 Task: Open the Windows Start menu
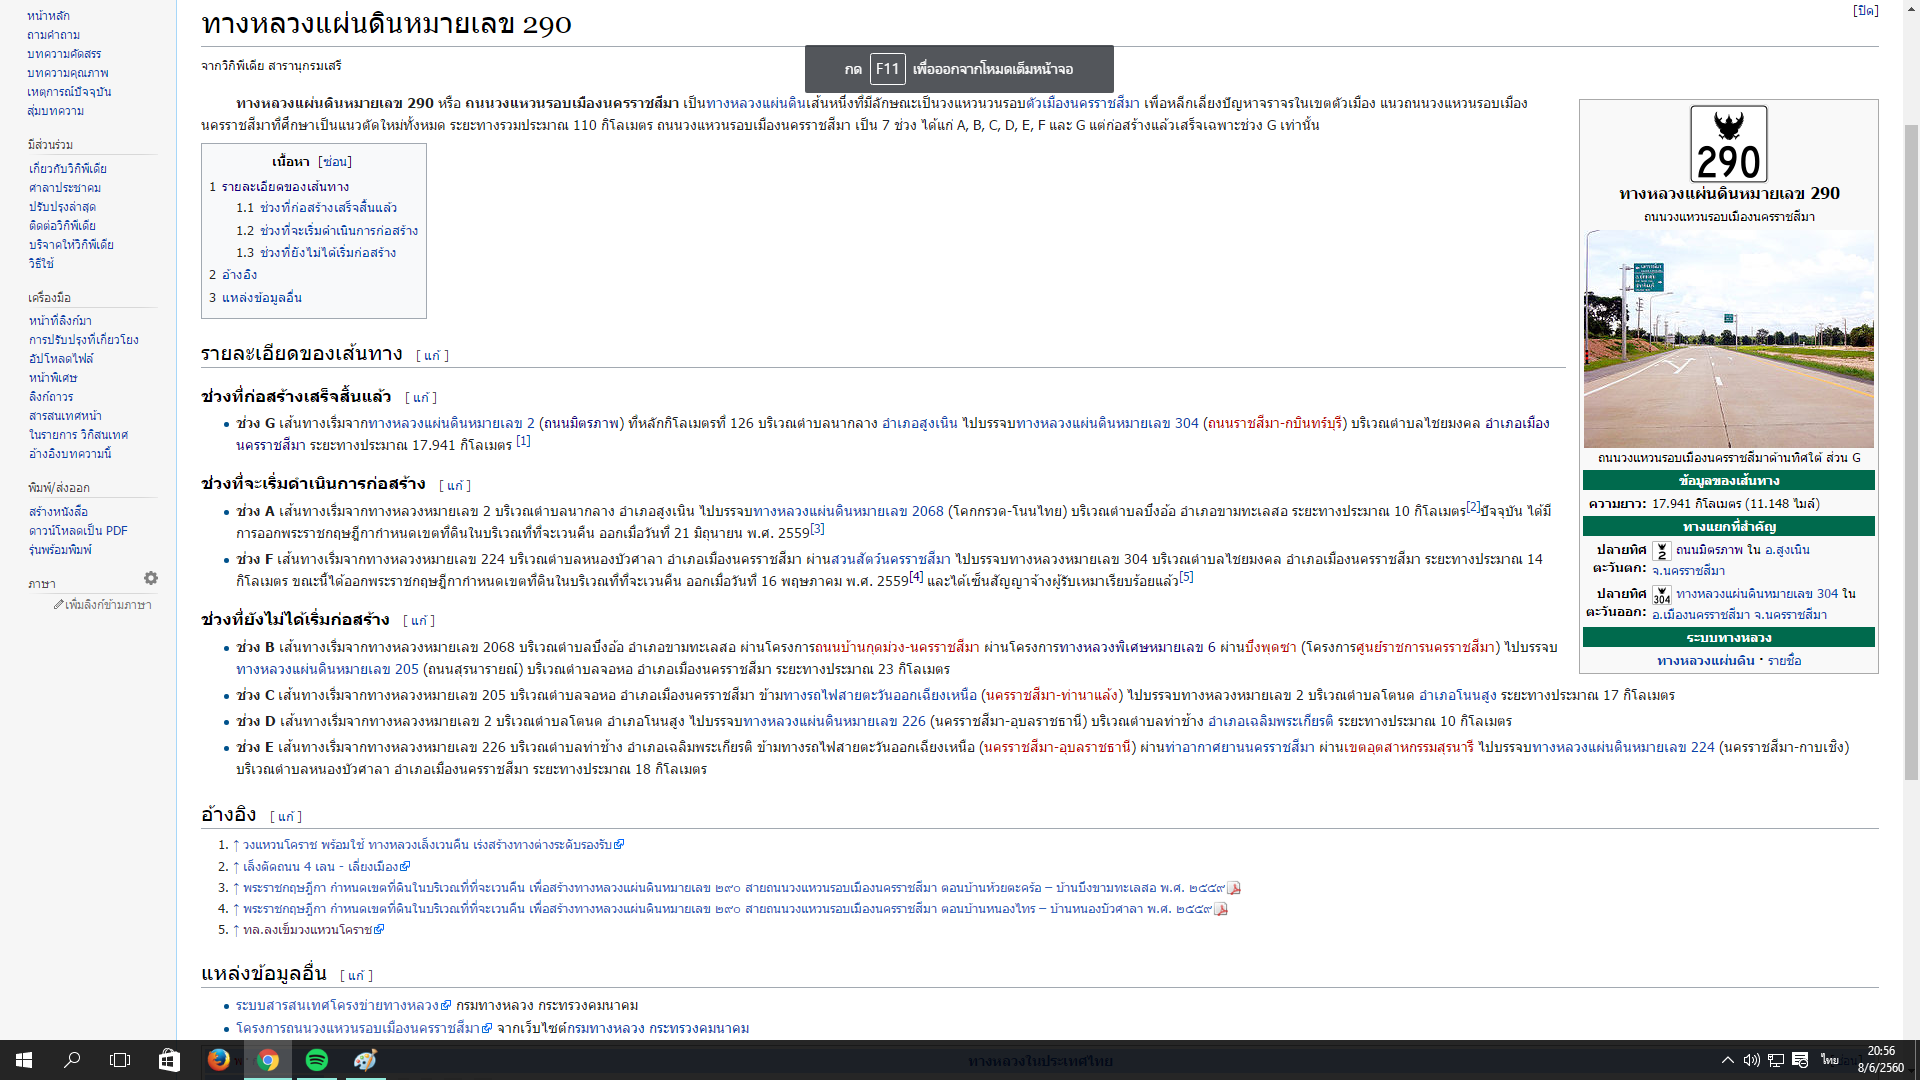click(24, 1060)
